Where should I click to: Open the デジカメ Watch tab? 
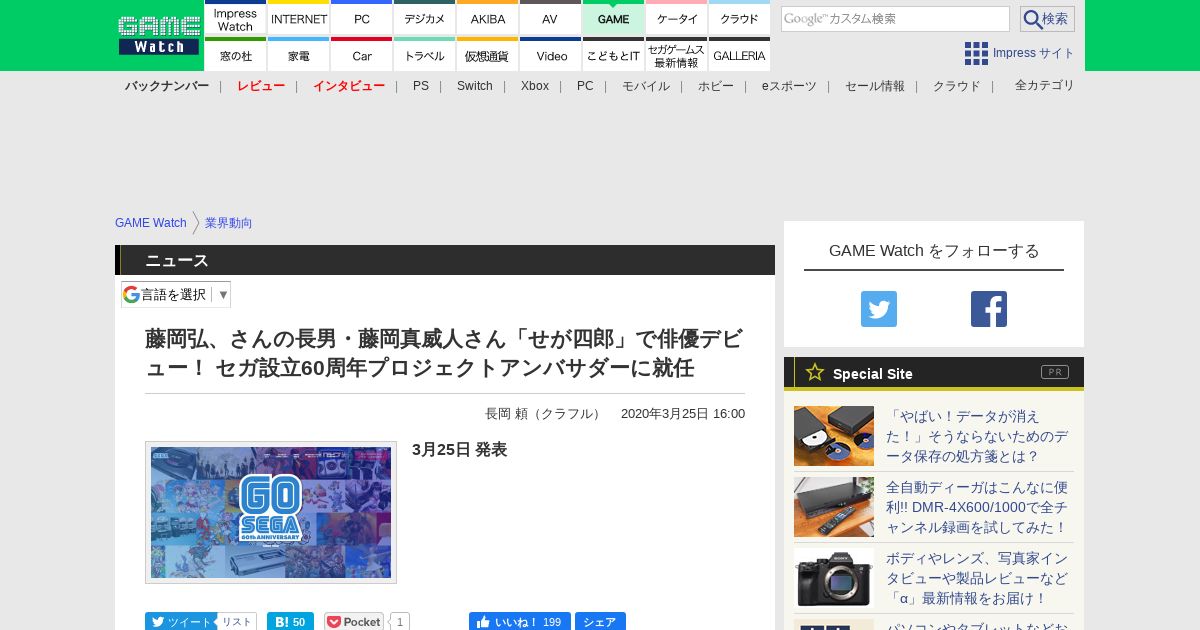pyautogui.click(x=424, y=19)
